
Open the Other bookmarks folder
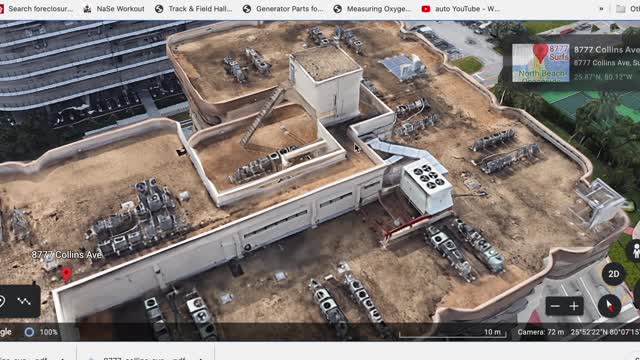point(628,9)
